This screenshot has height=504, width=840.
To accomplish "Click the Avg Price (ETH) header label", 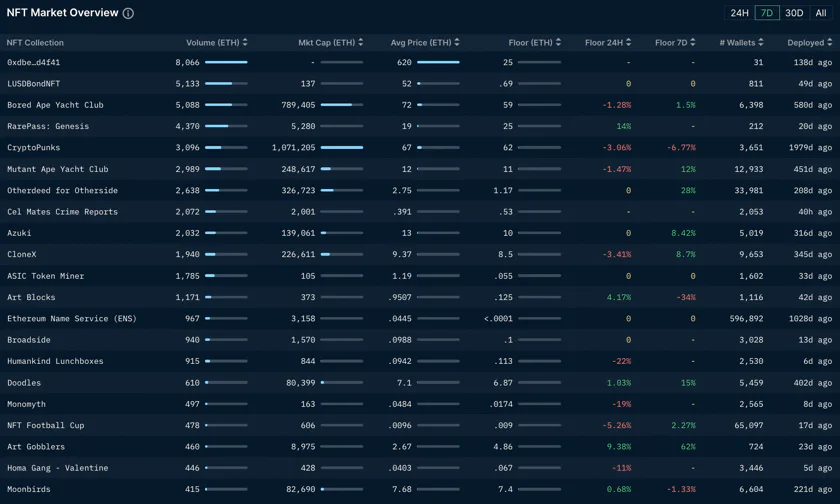I will [421, 42].
